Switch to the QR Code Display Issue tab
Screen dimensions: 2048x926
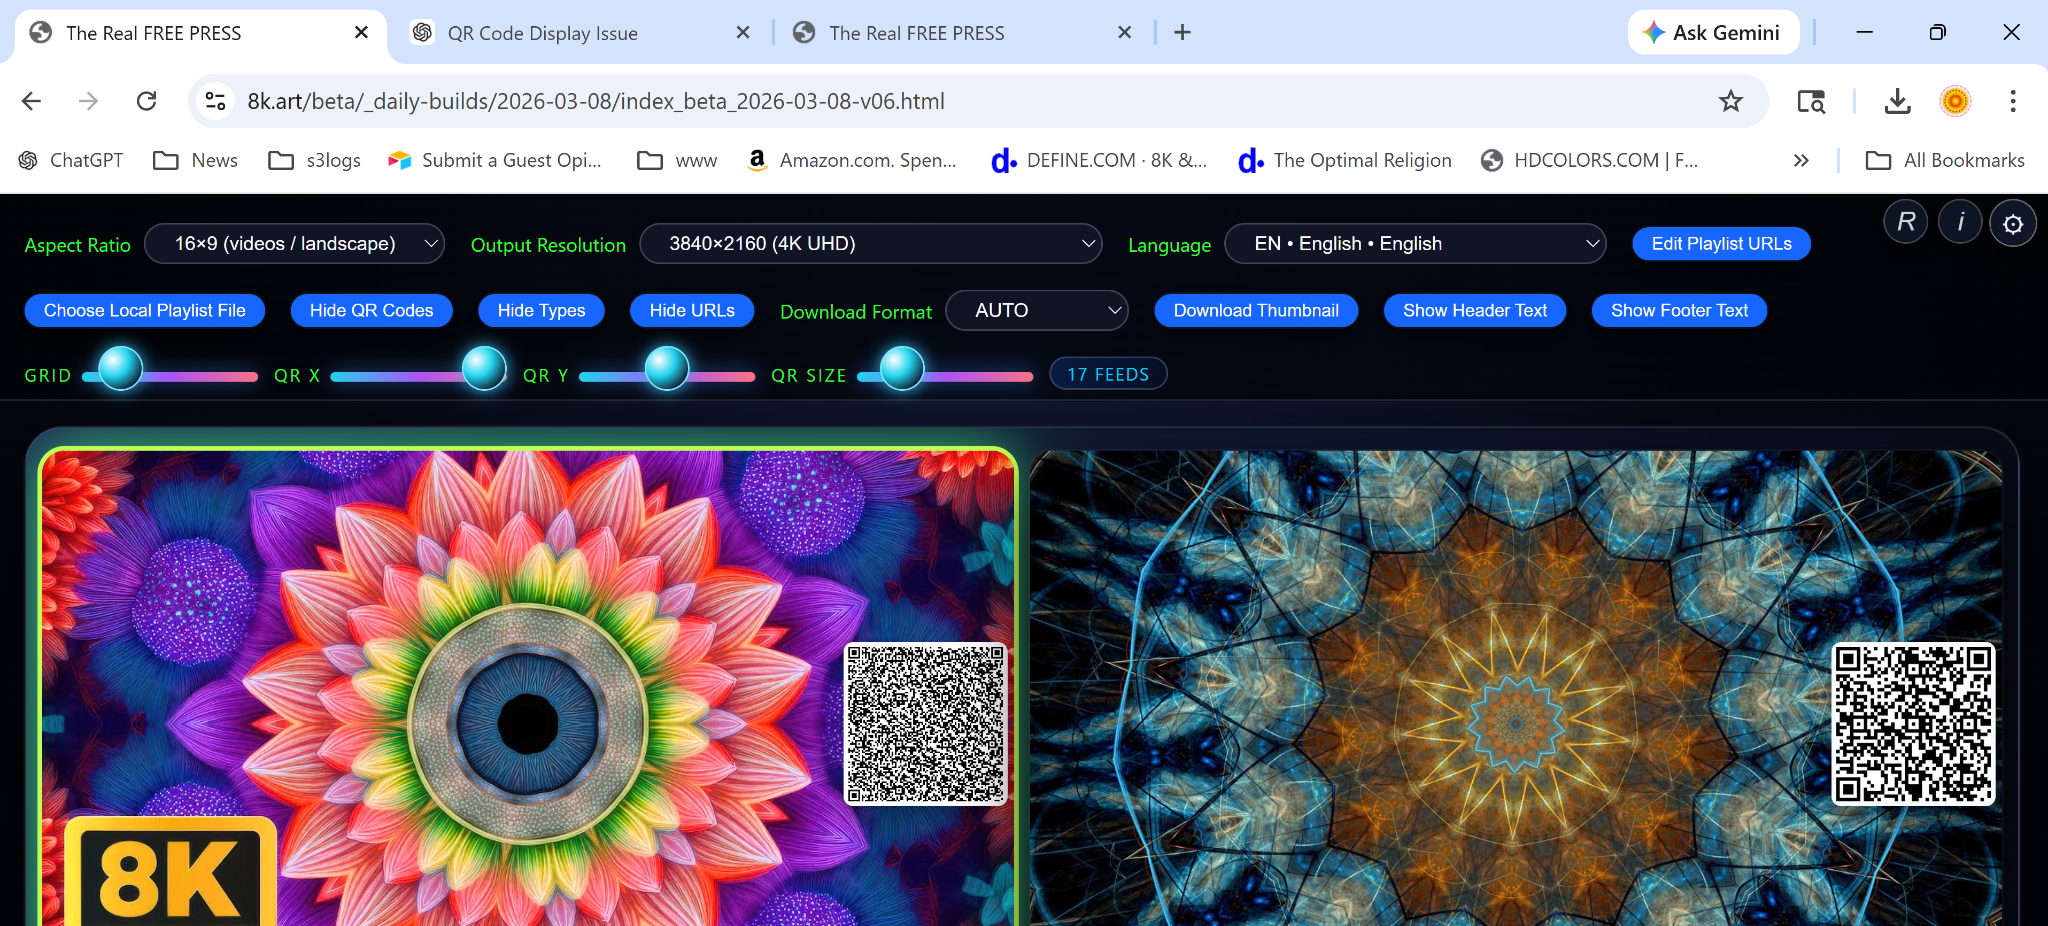pyautogui.click(x=580, y=33)
